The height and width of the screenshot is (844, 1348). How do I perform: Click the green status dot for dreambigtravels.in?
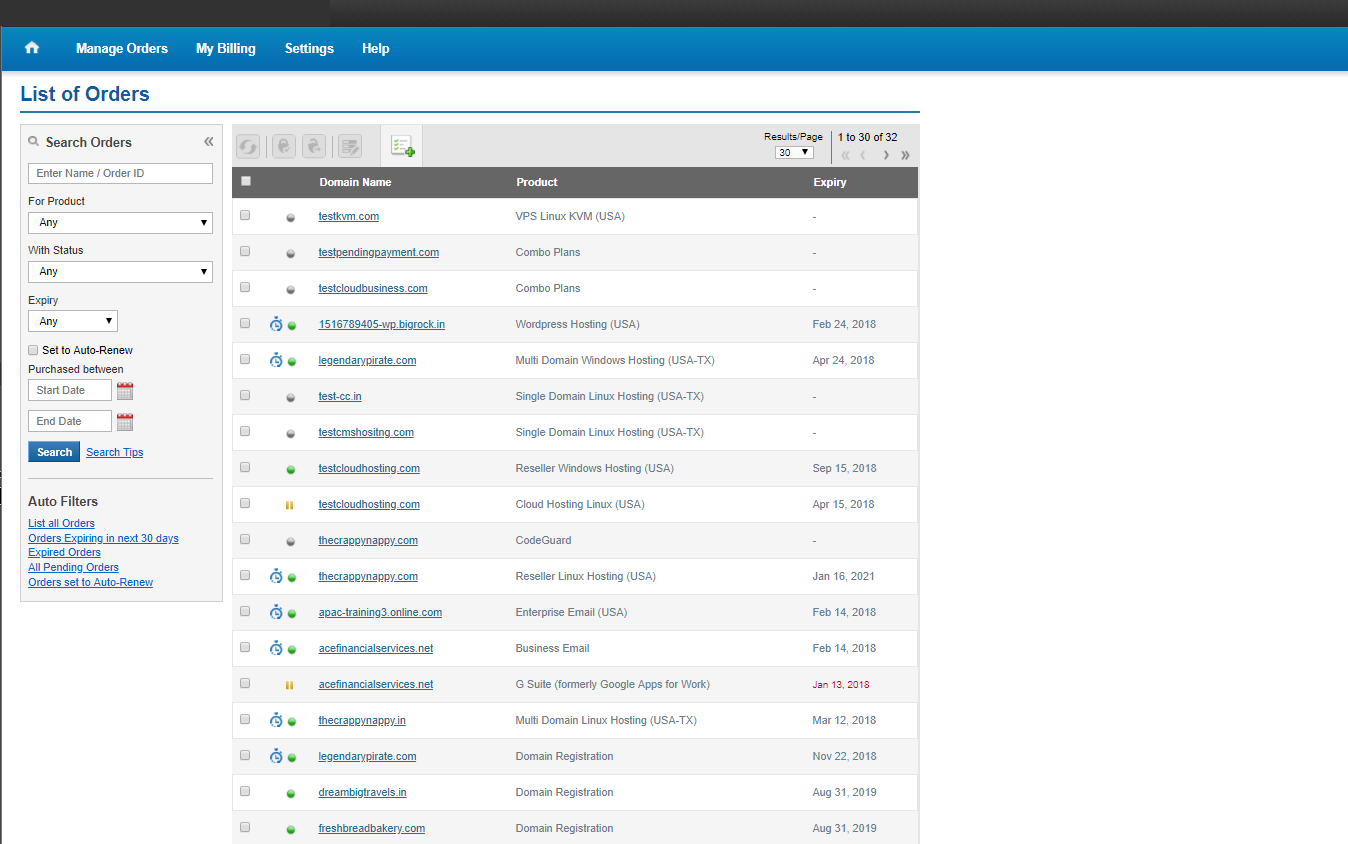pos(291,793)
